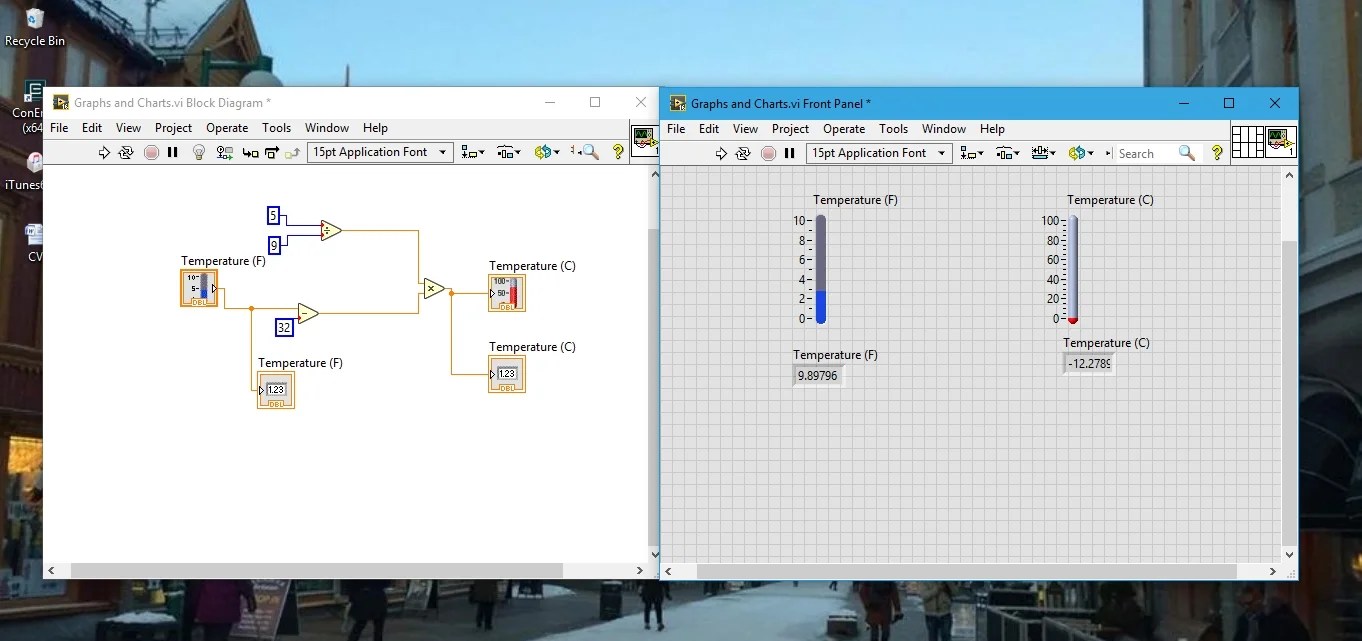Open the 15pt Application Font dropdown
The height and width of the screenshot is (641, 1362).
click(x=379, y=152)
